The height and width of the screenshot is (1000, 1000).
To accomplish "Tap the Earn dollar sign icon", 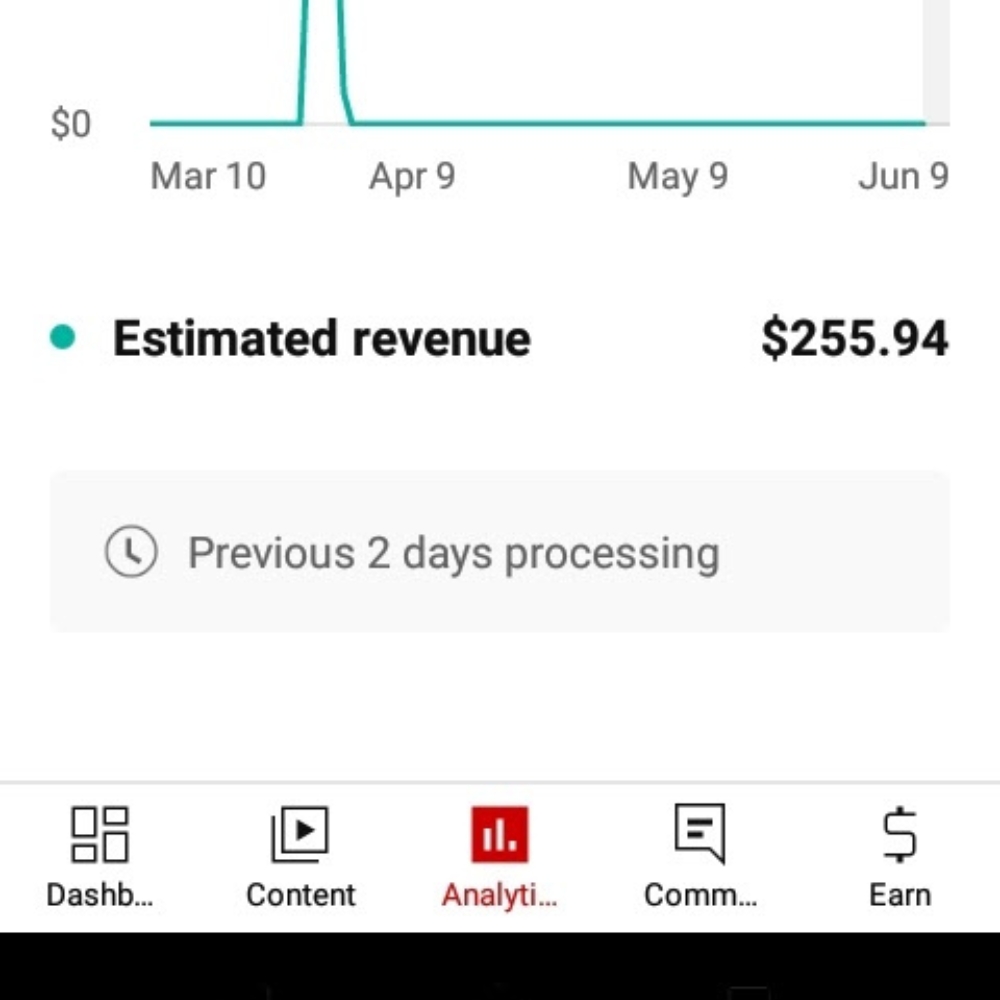I will pos(899,832).
